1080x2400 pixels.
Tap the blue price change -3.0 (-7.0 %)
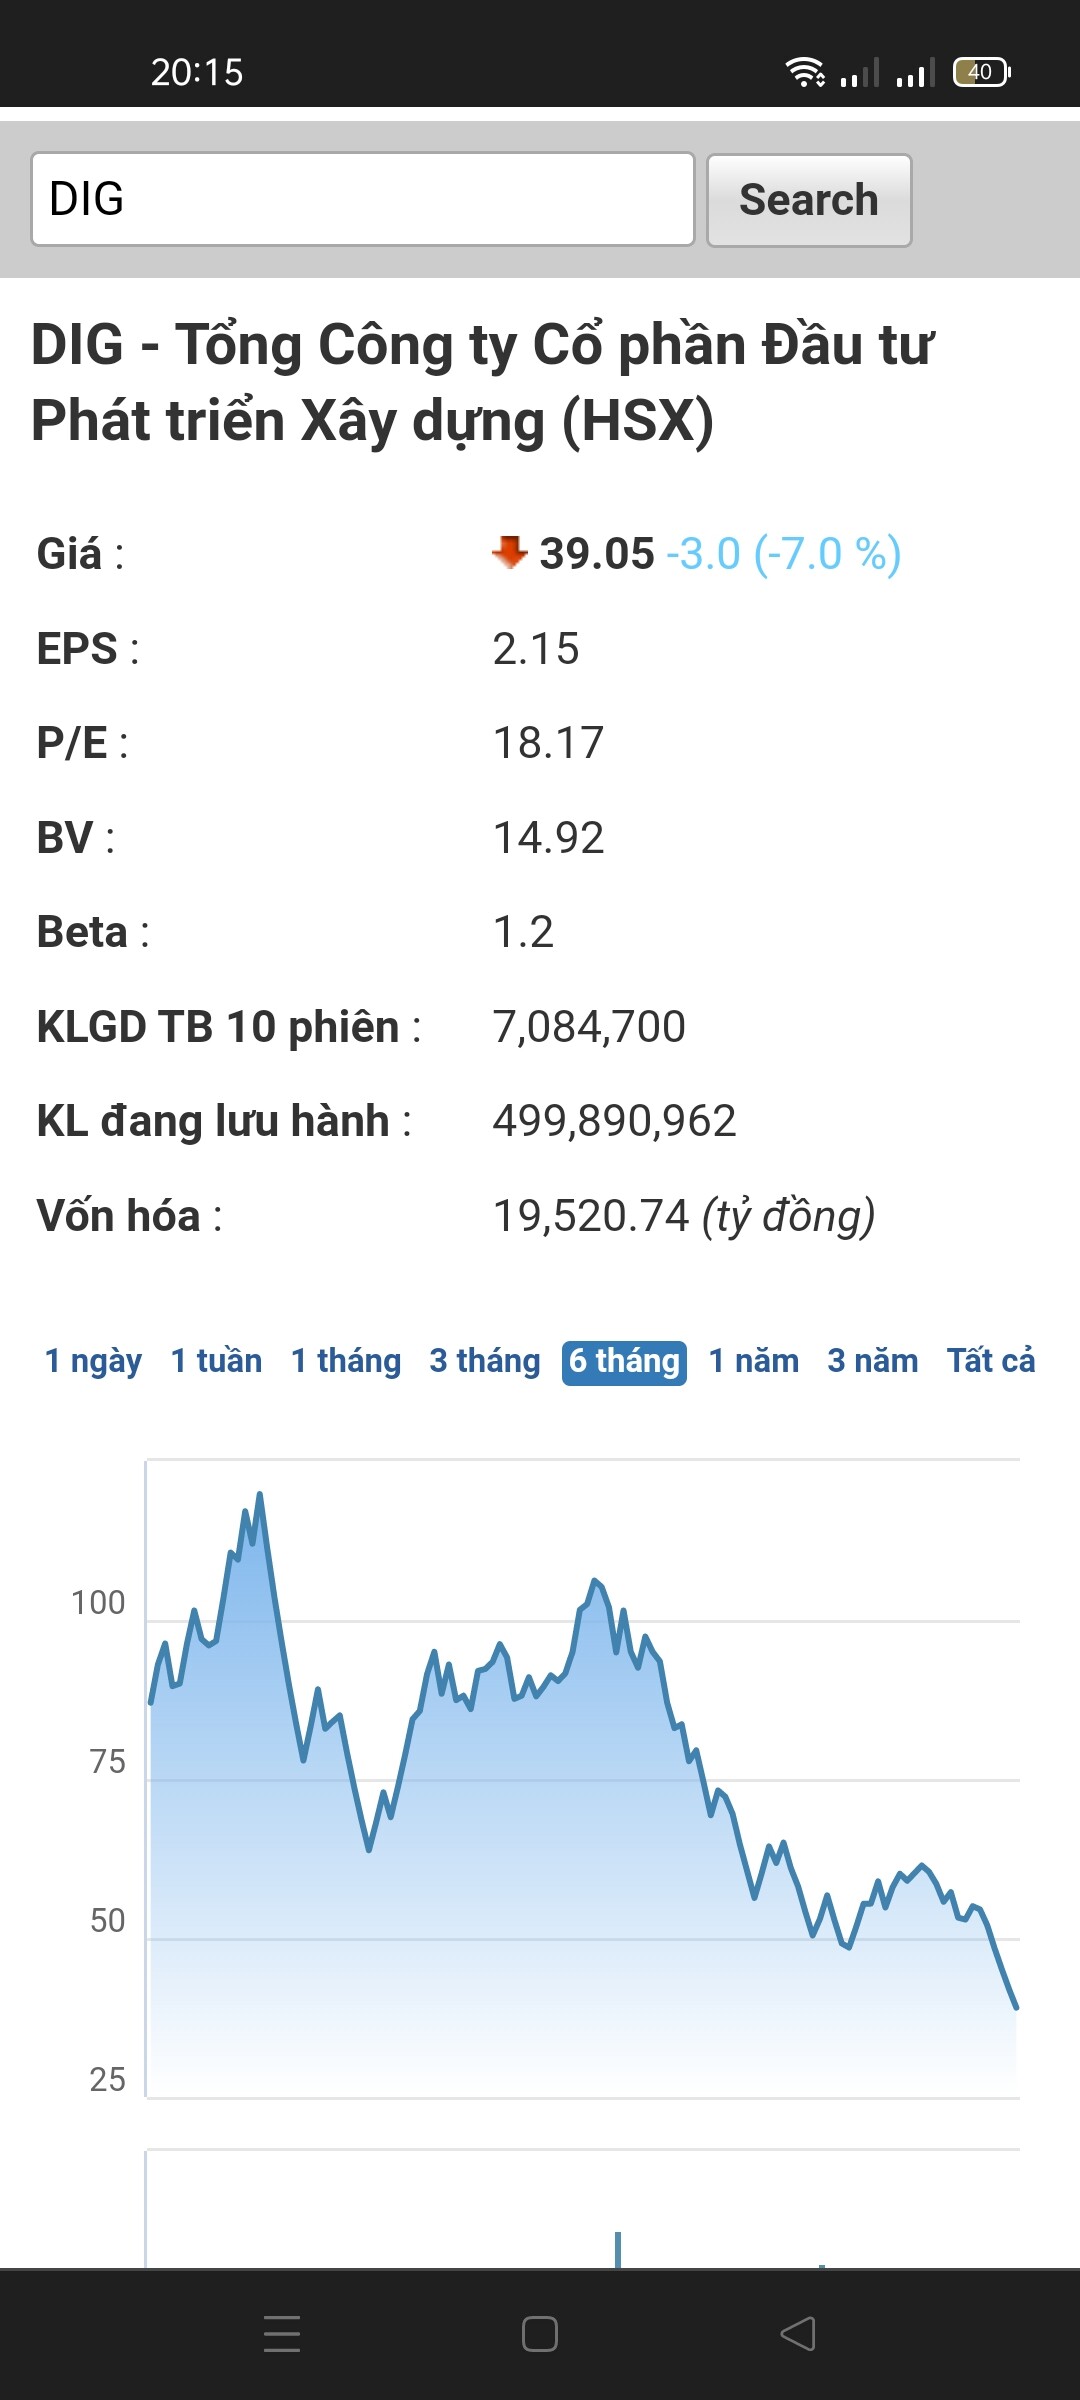coord(784,554)
